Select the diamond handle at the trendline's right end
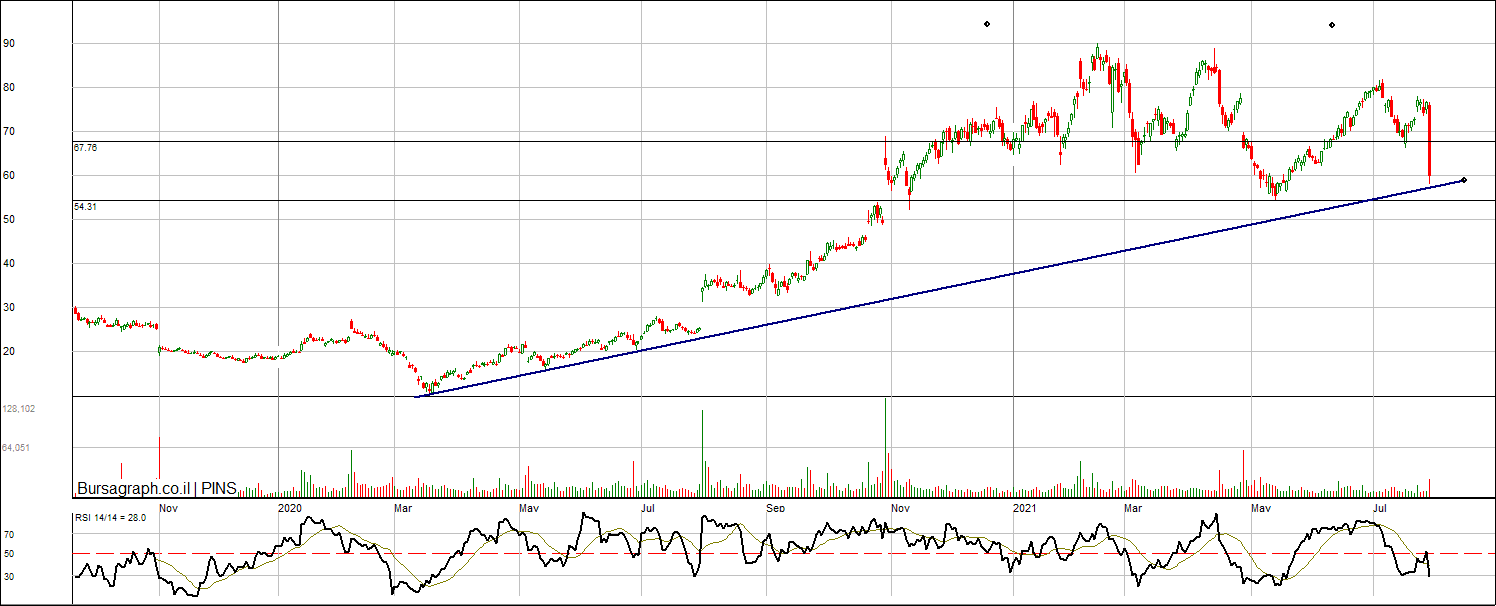 (x=1463, y=180)
